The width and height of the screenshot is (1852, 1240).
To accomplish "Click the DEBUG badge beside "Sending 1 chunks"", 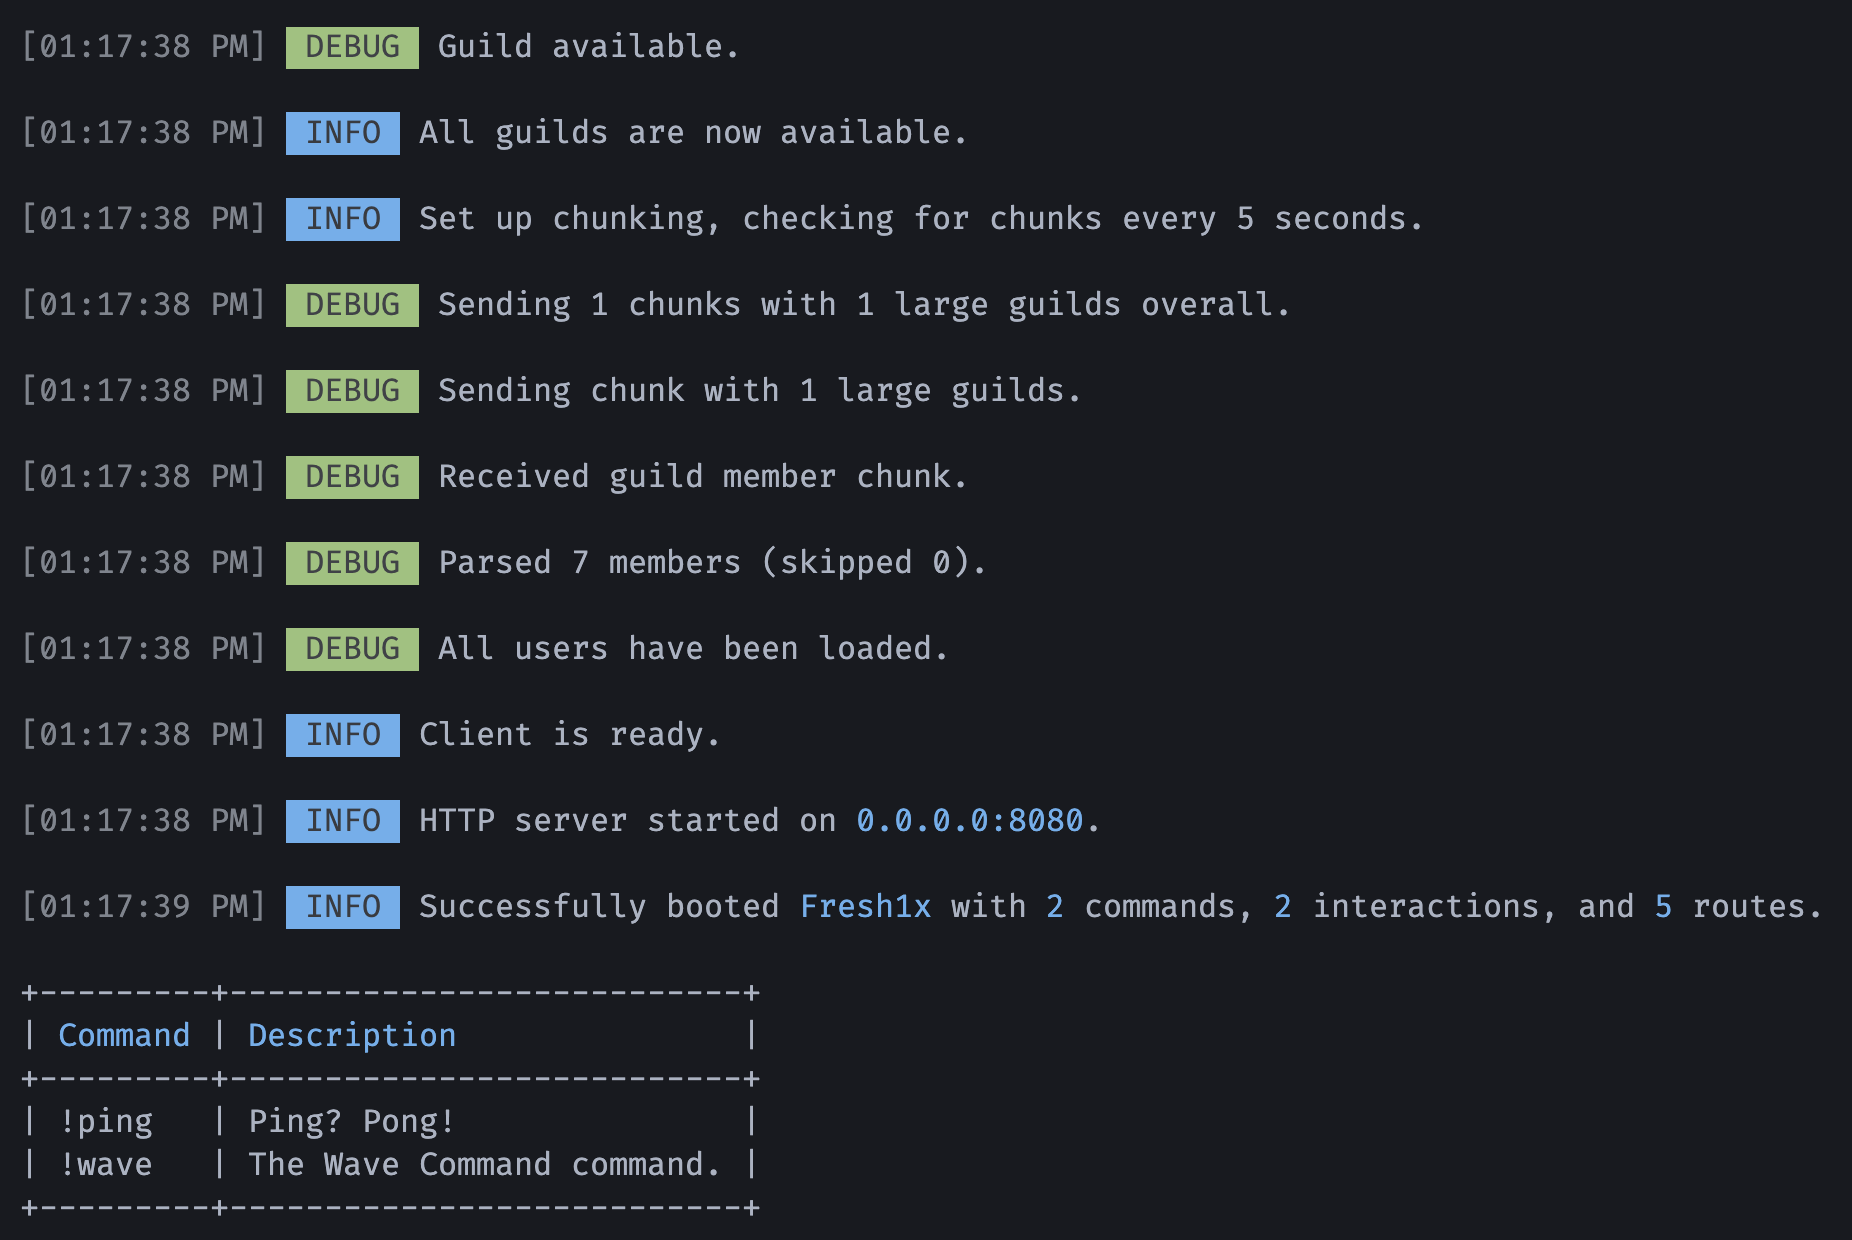I will pyautogui.click(x=352, y=305).
